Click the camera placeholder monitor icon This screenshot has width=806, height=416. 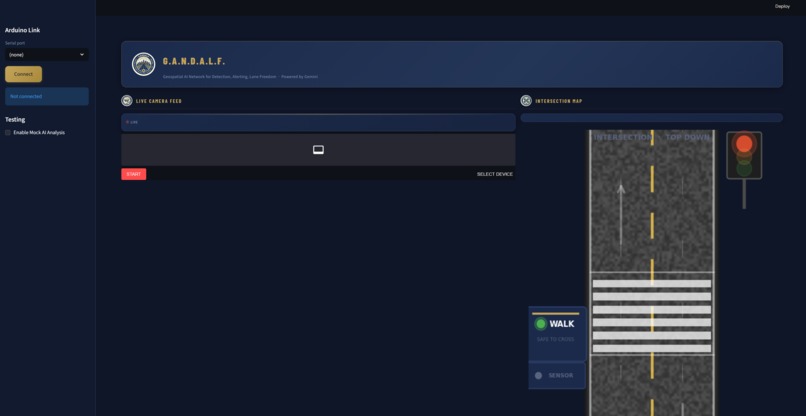(x=318, y=150)
